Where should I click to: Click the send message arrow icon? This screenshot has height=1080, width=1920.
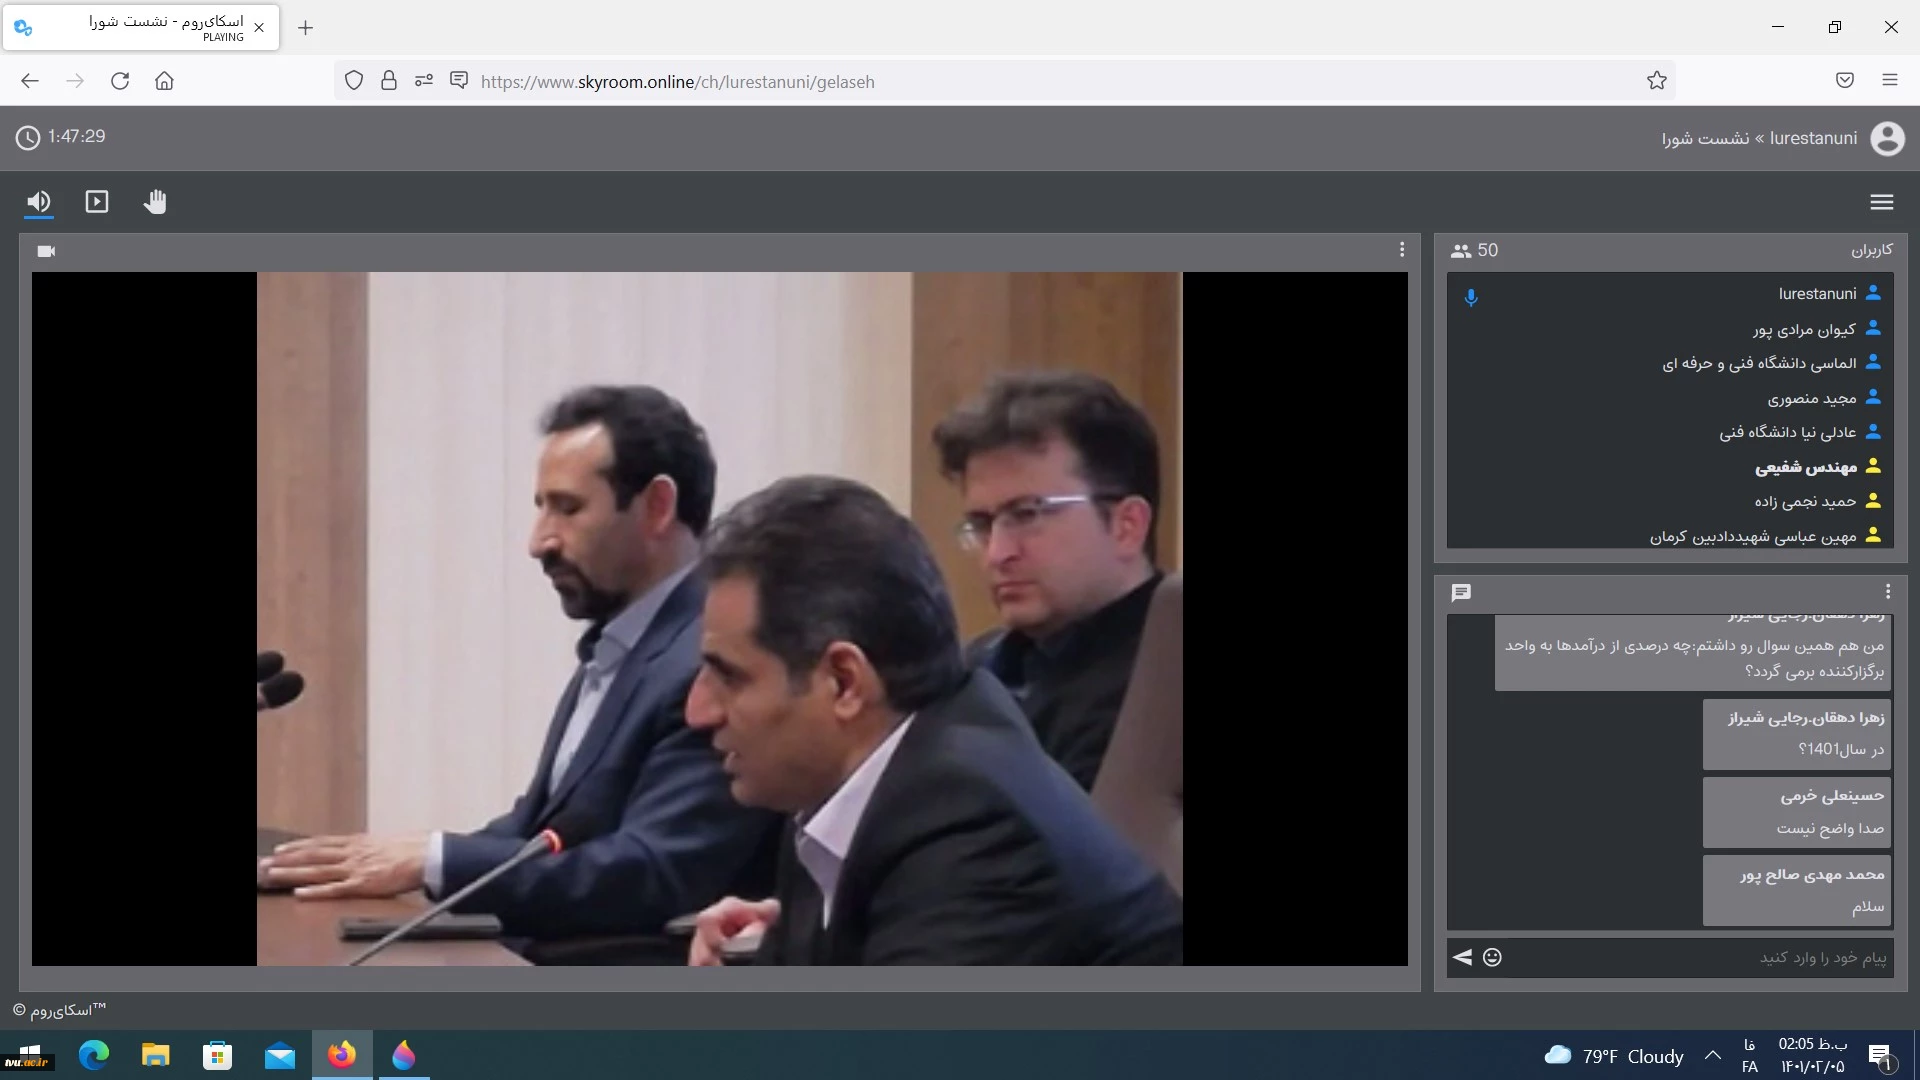pos(1462,957)
